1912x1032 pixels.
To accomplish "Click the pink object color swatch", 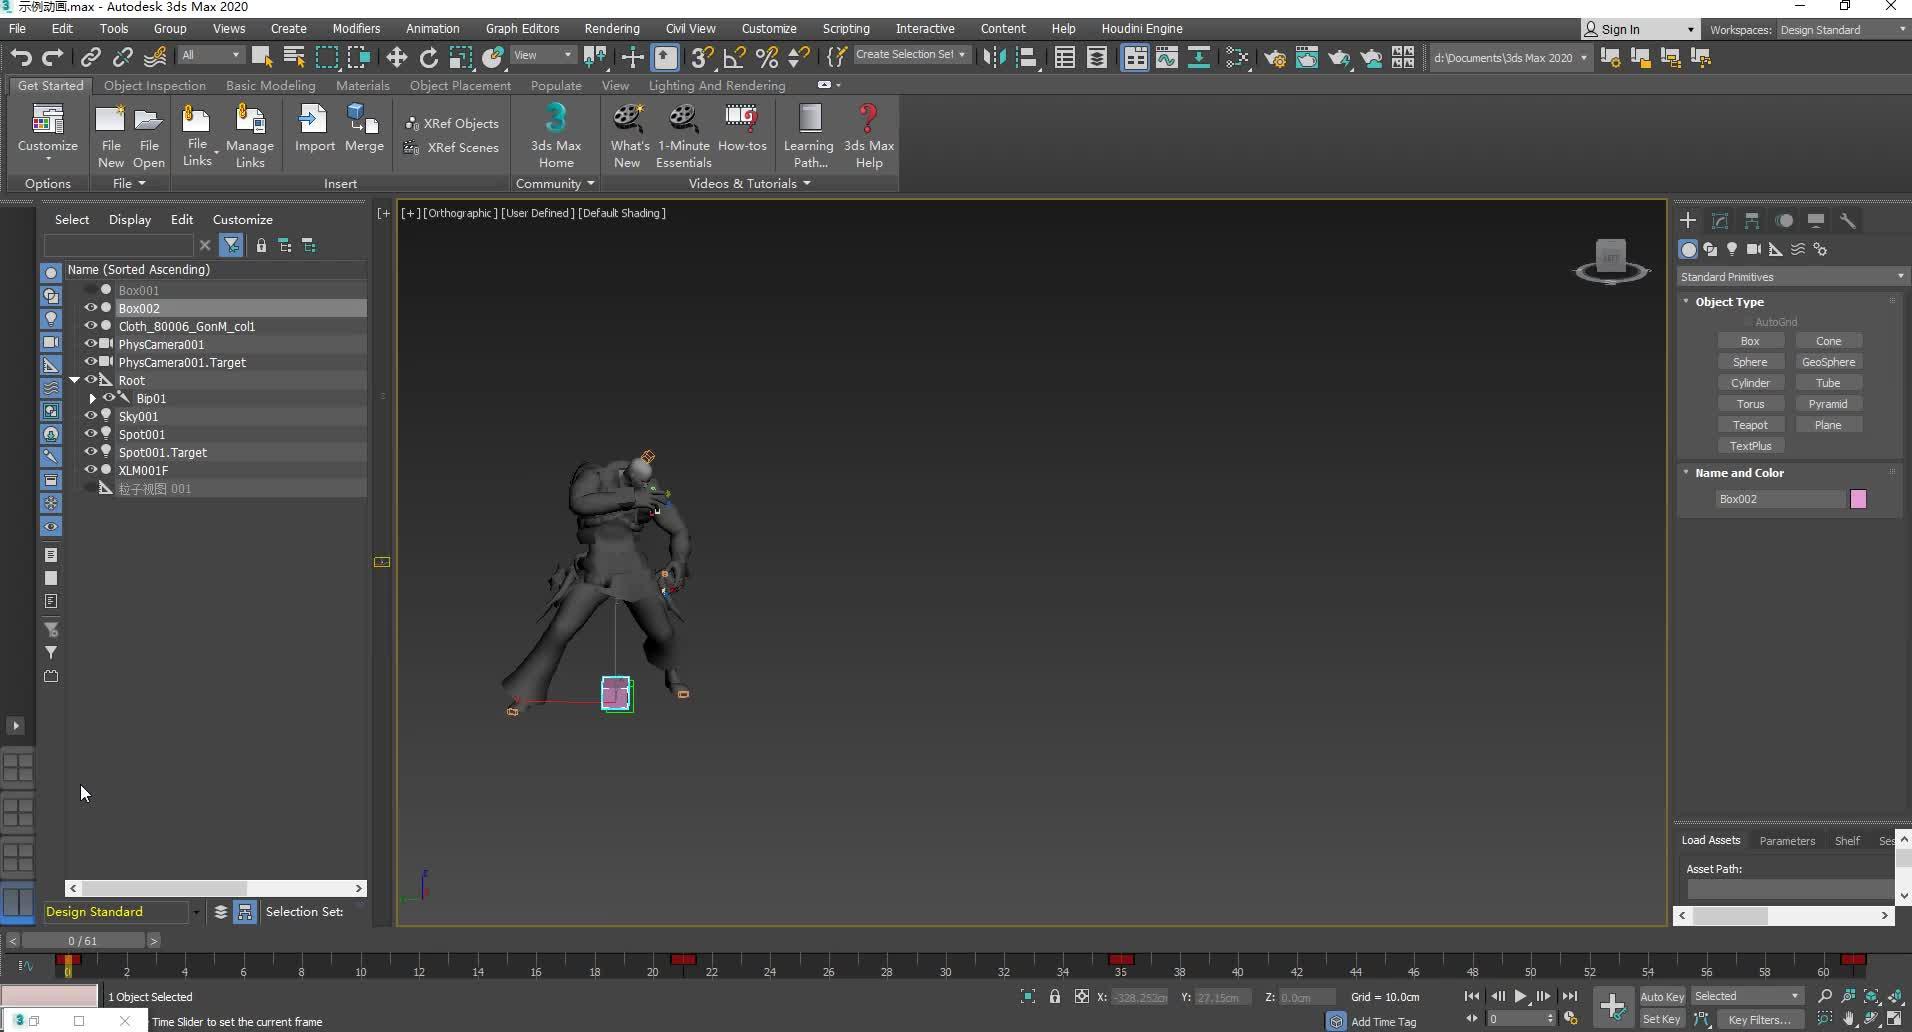I will point(1858,499).
